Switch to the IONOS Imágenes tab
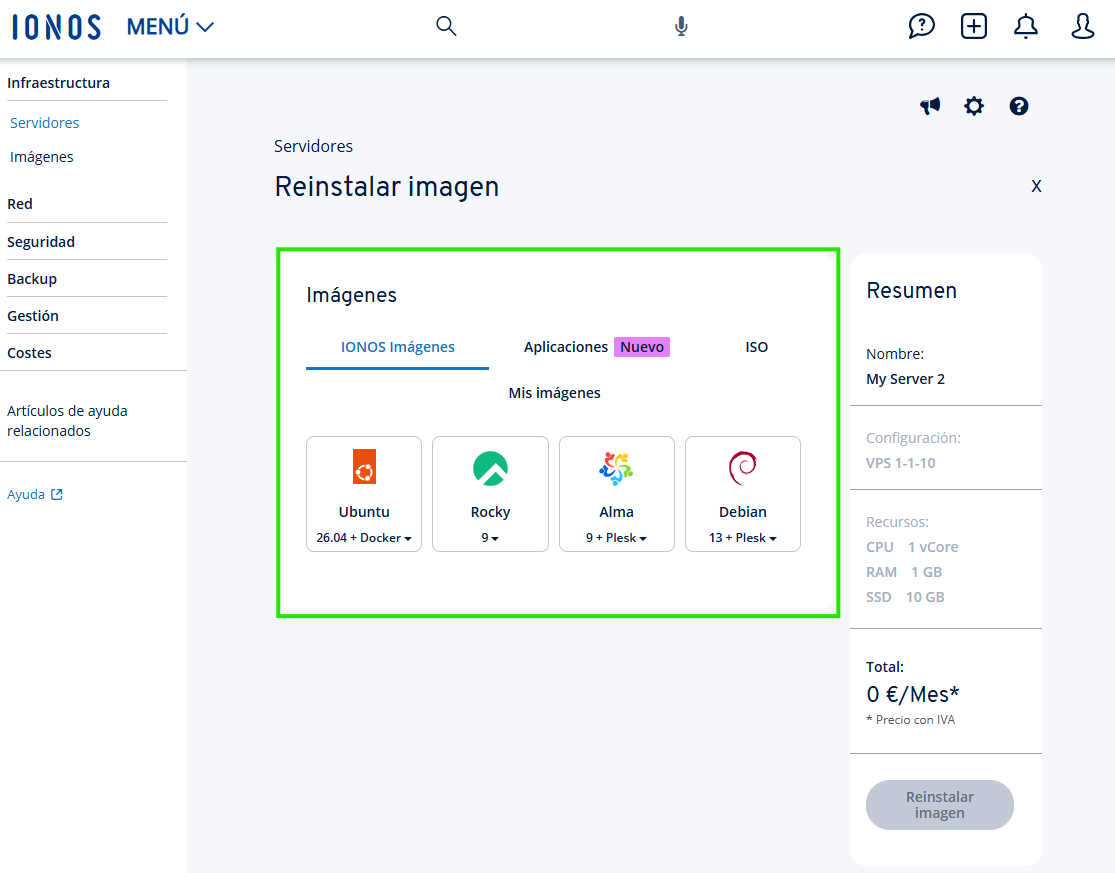Viewport: 1115px width, 873px height. [398, 347]
